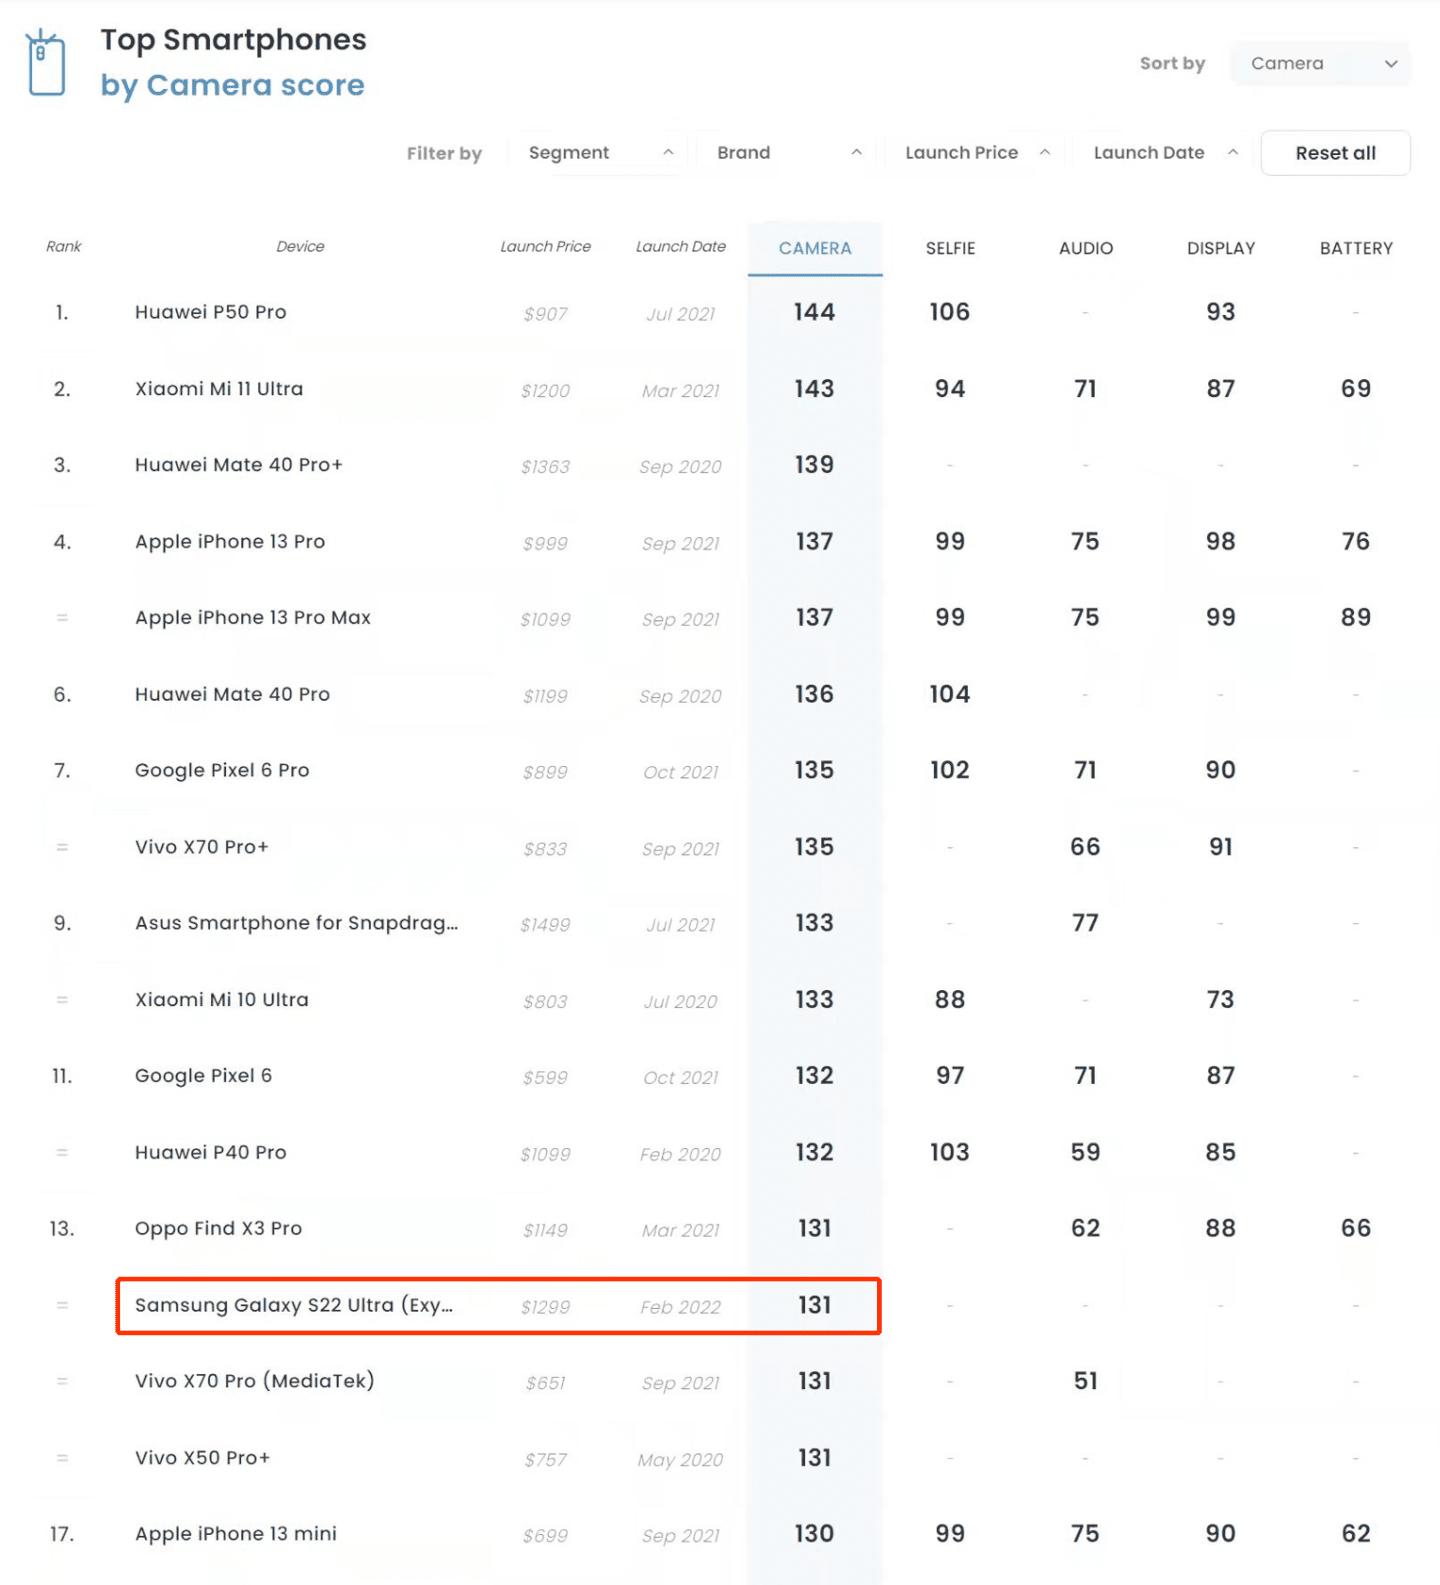This screenshot has height=1585, width=1440.
Task: Open the Vivo X70 Pro (MediaTek) link
Action: pos(255,1382)
